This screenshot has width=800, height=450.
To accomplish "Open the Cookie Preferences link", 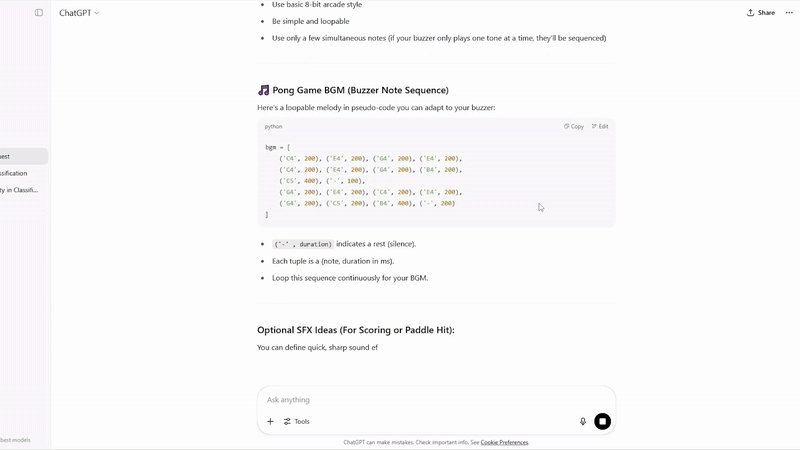I will click(x=504, y=442).
